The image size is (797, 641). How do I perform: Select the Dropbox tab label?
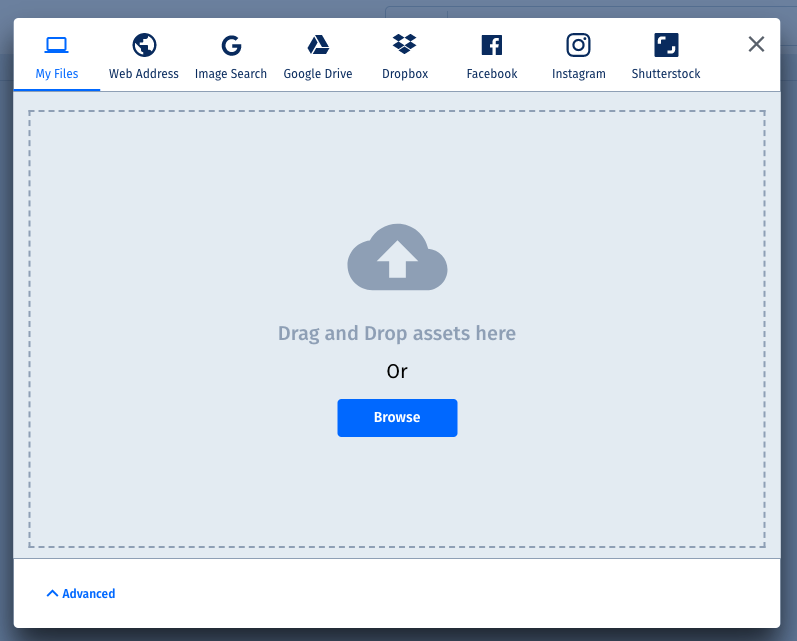pyautogui.click(x=404, y=74)
